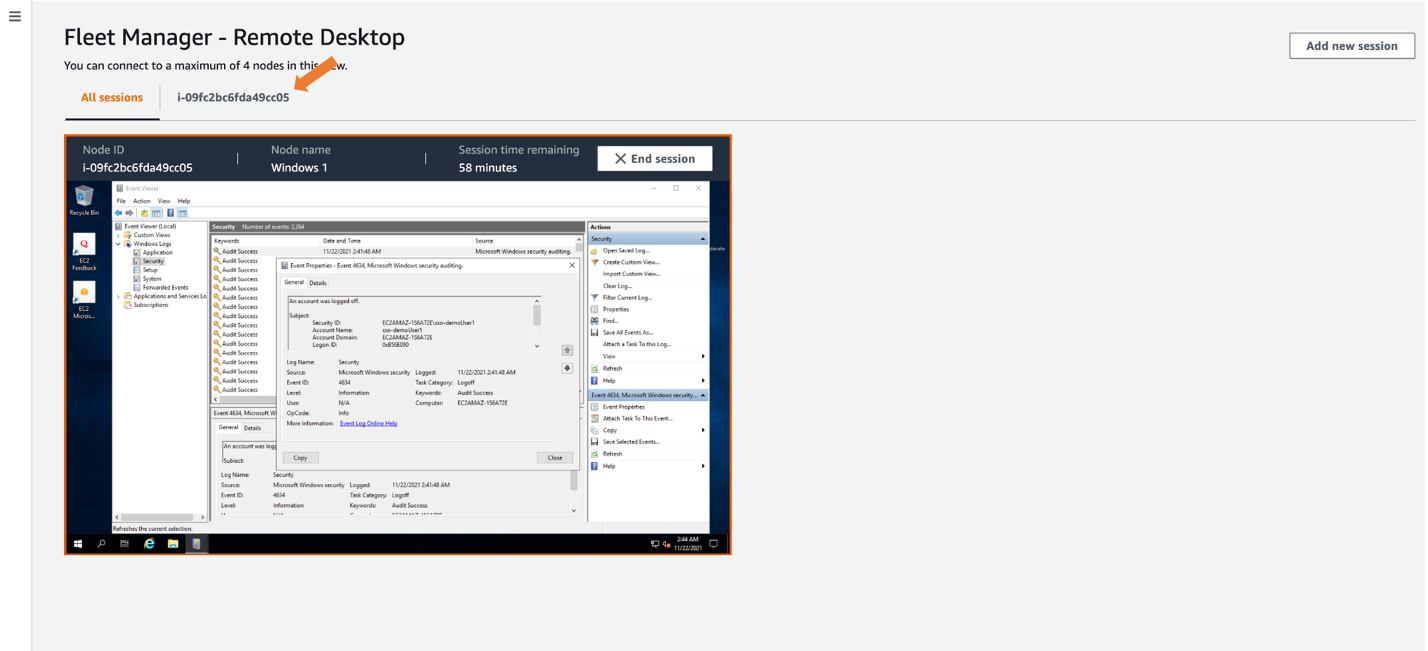Viewport: 1428px width, 651px height.
Task: Click the End session button
Action: (655, 158)
